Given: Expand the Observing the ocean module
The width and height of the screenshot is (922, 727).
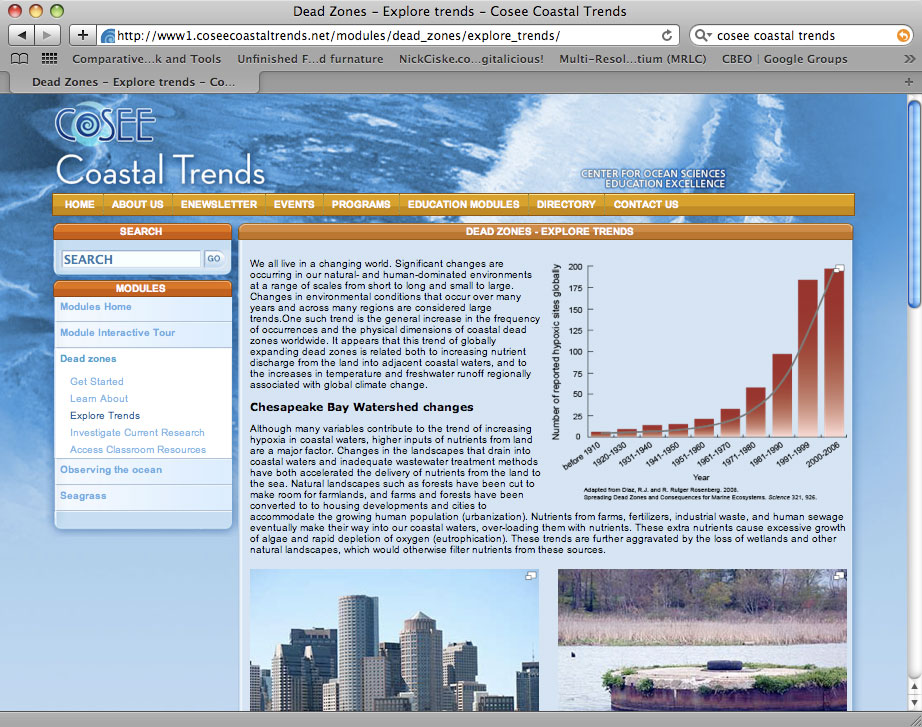Looking at the screenshot, I should [110, 470].
